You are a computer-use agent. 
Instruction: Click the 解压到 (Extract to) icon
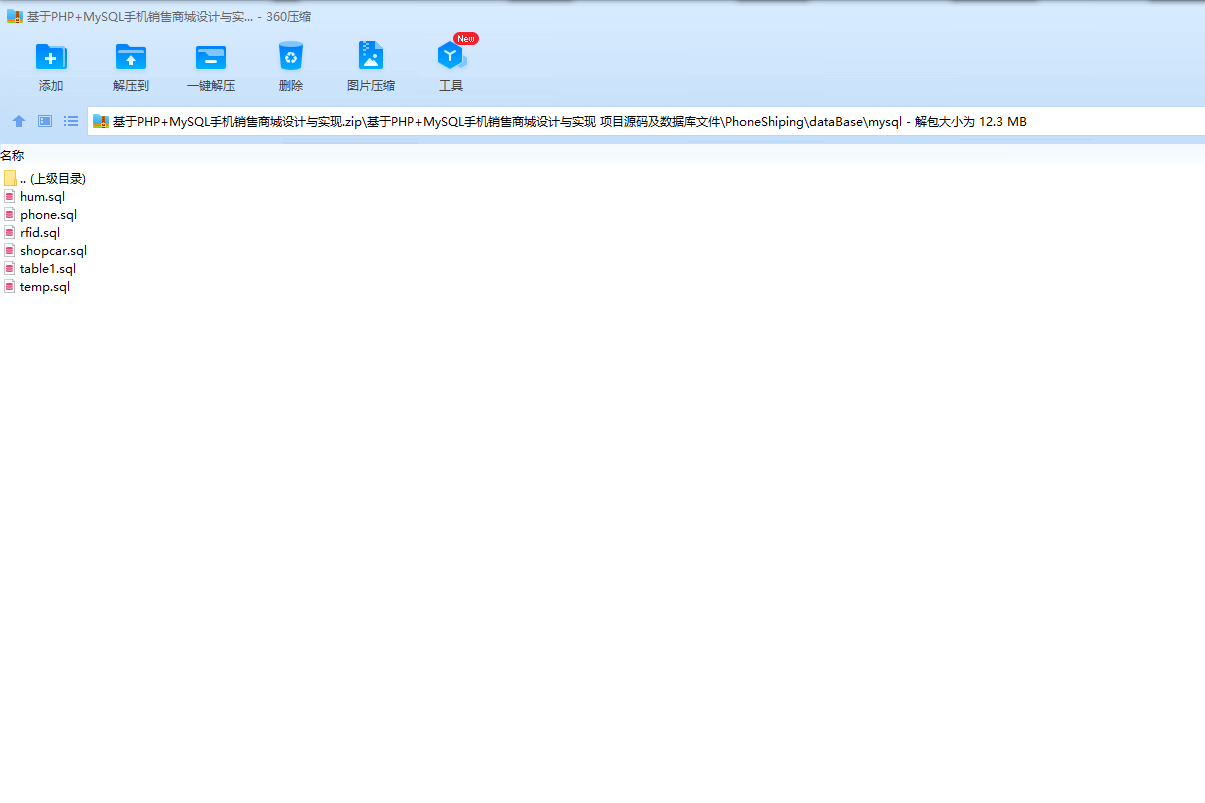[x=131, y=57]
